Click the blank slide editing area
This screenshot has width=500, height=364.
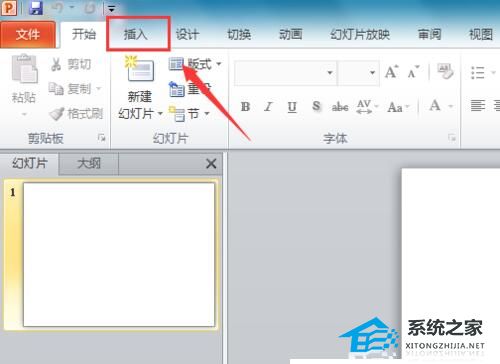(450, 263)
